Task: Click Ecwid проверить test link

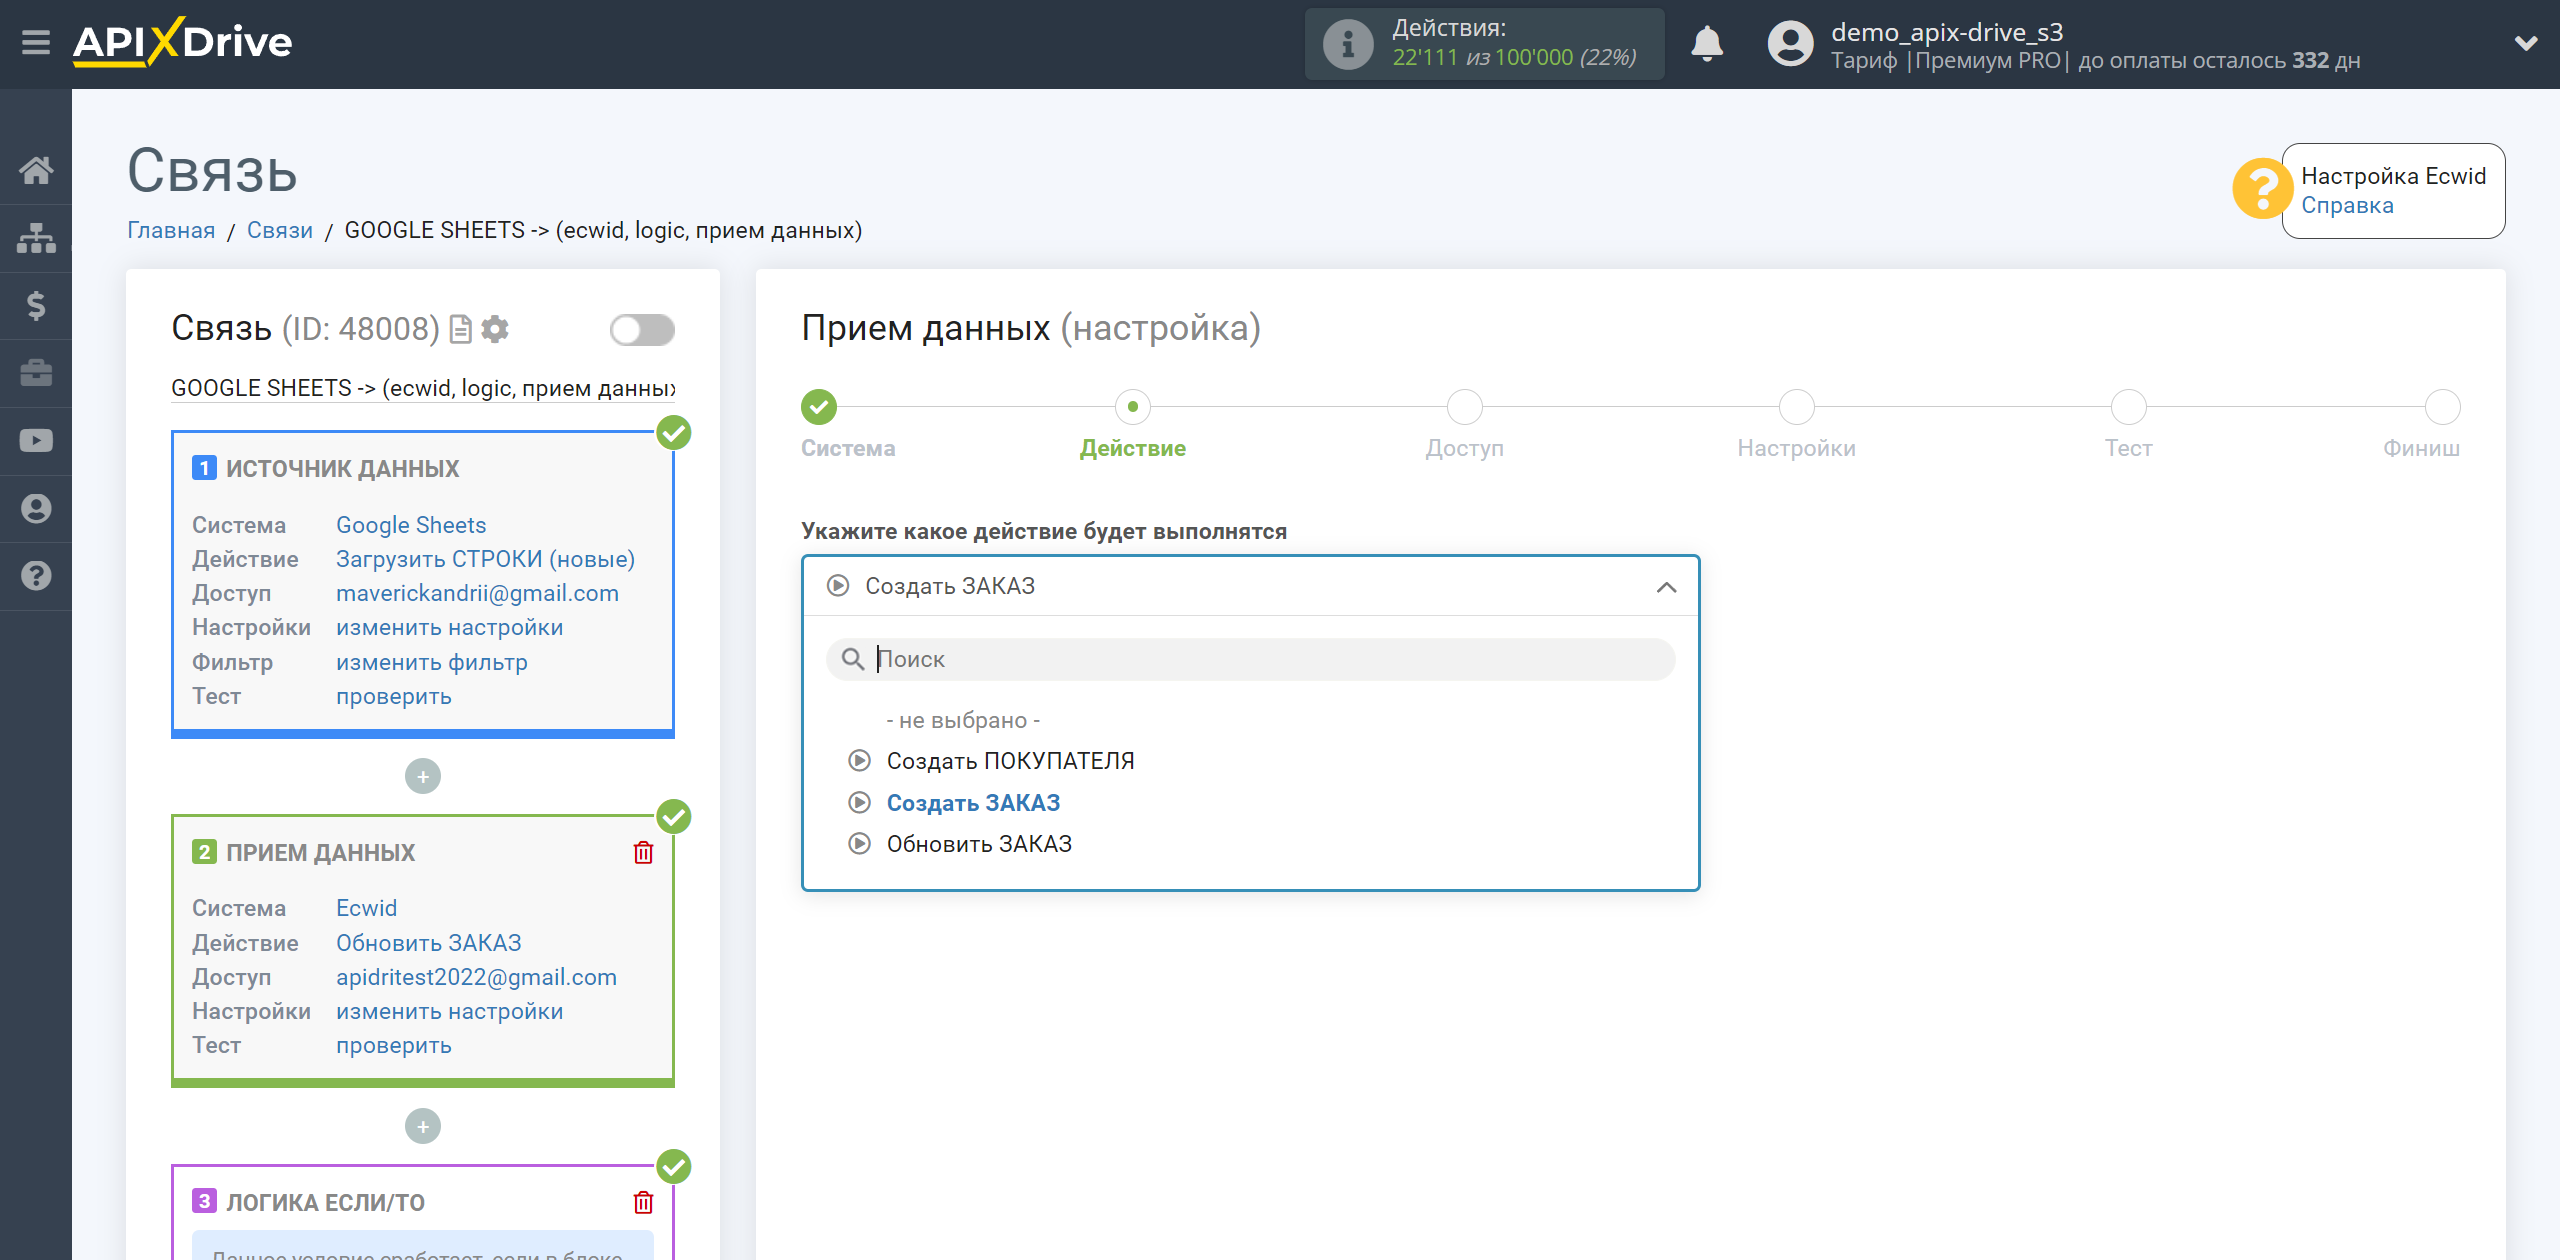Action: click(x=393, y=1046)
